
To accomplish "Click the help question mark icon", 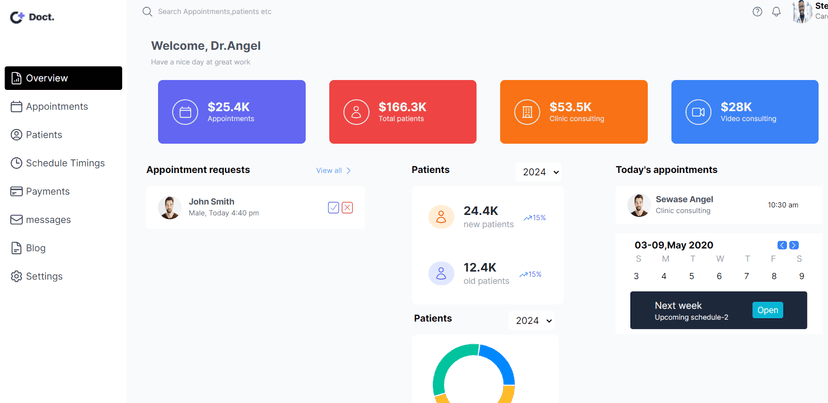I will click(x=757, y=12).
